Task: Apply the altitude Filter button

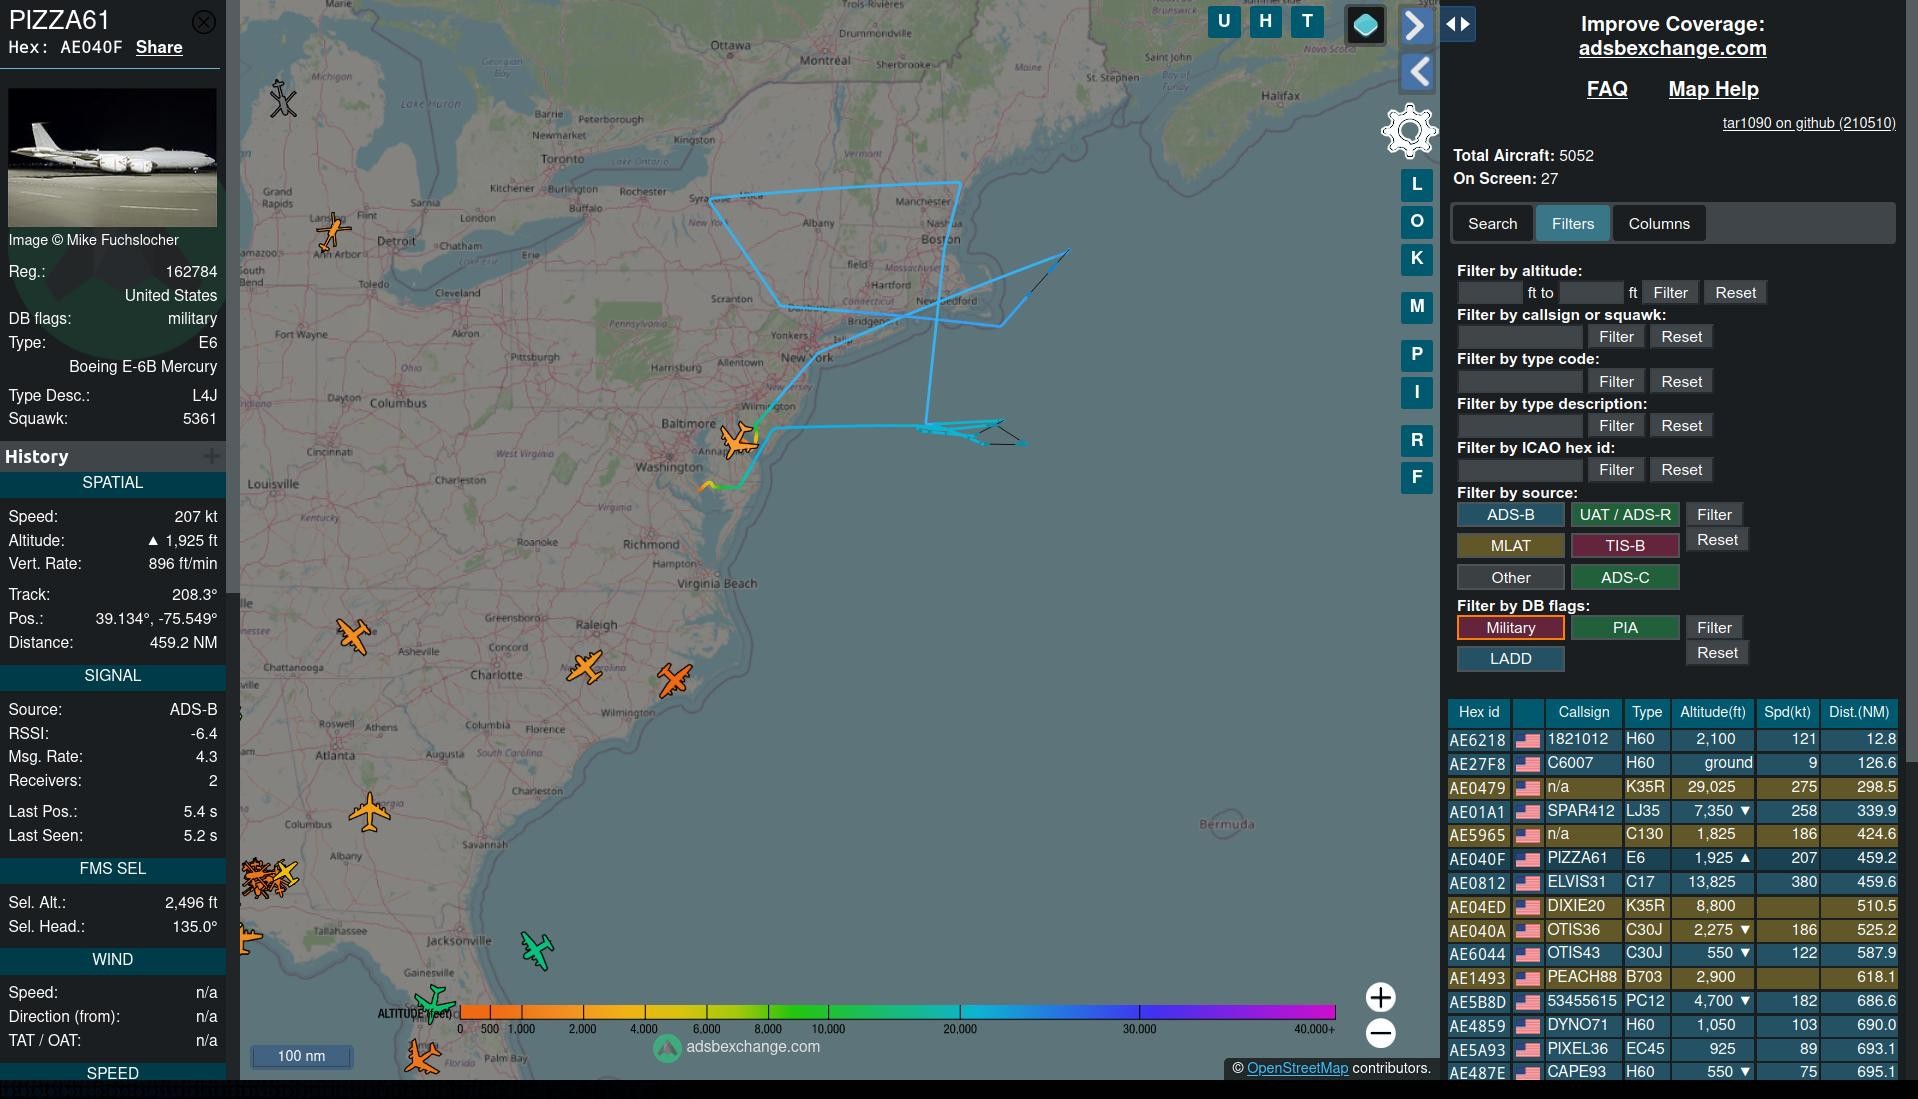Action: [1670, 293]
